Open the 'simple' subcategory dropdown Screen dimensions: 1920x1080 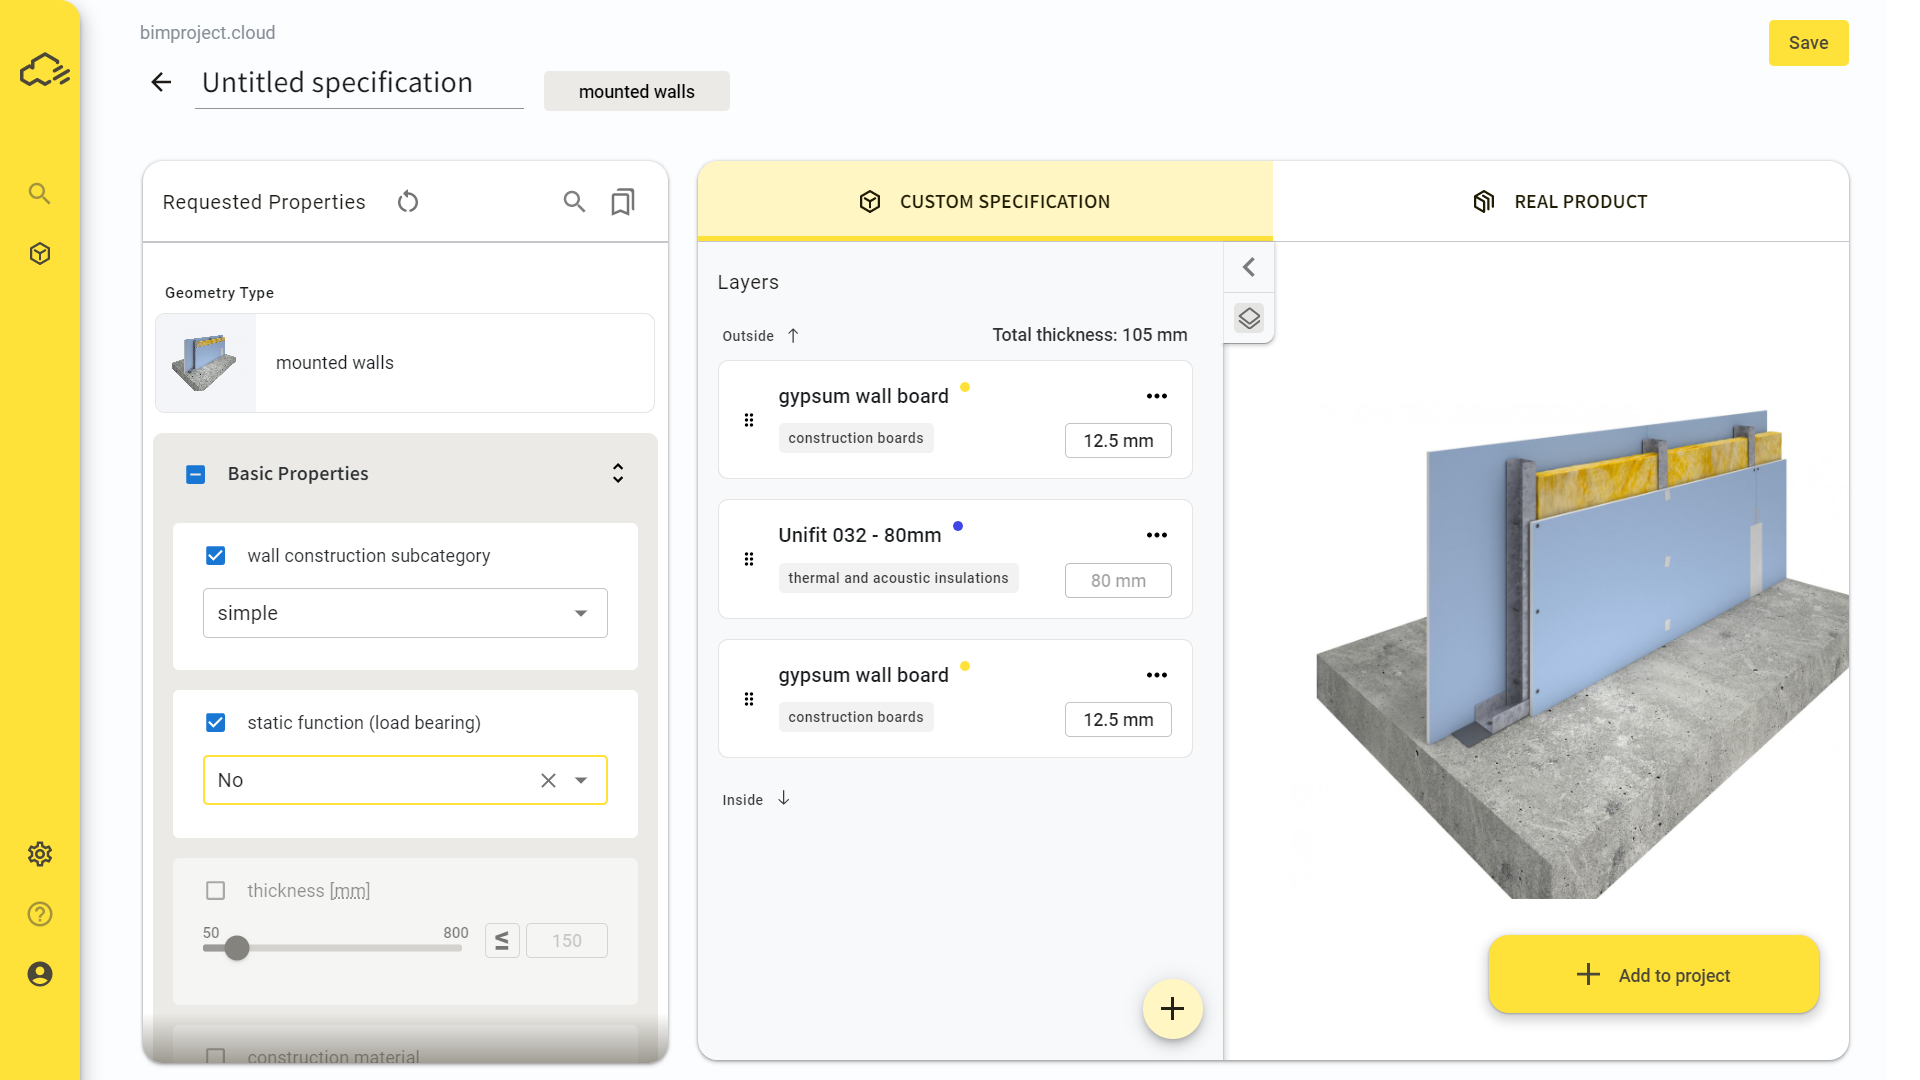[x=405, y=613]
